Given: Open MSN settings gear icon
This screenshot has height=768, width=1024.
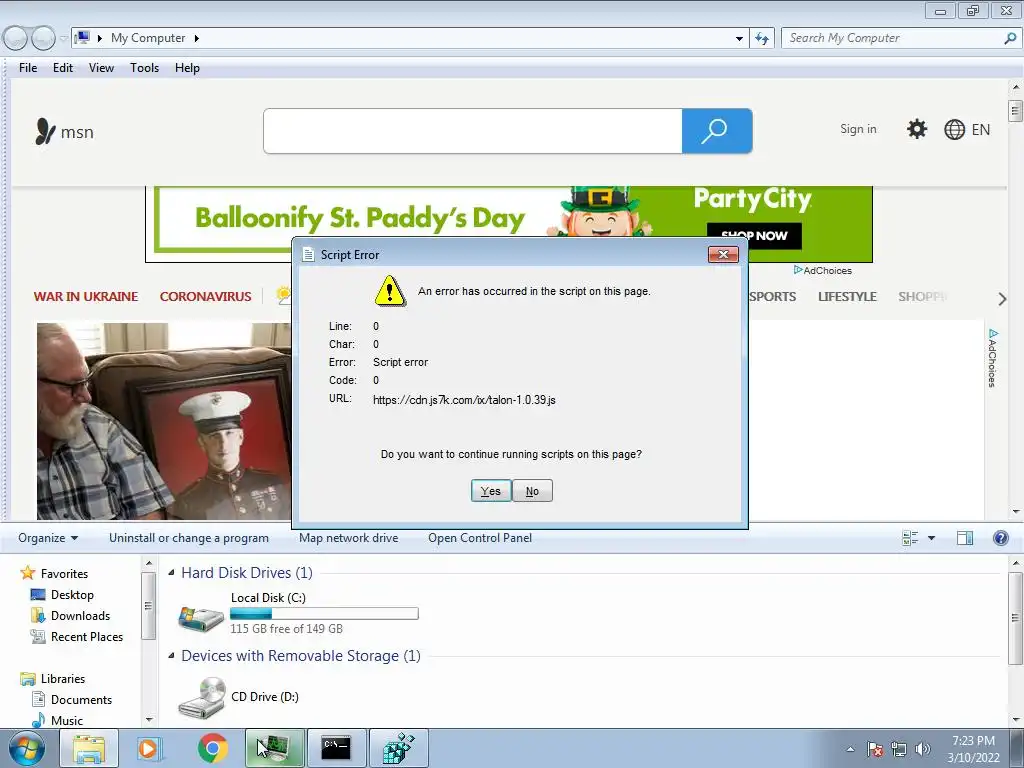Looking at the screenshot, I should 916,129.
